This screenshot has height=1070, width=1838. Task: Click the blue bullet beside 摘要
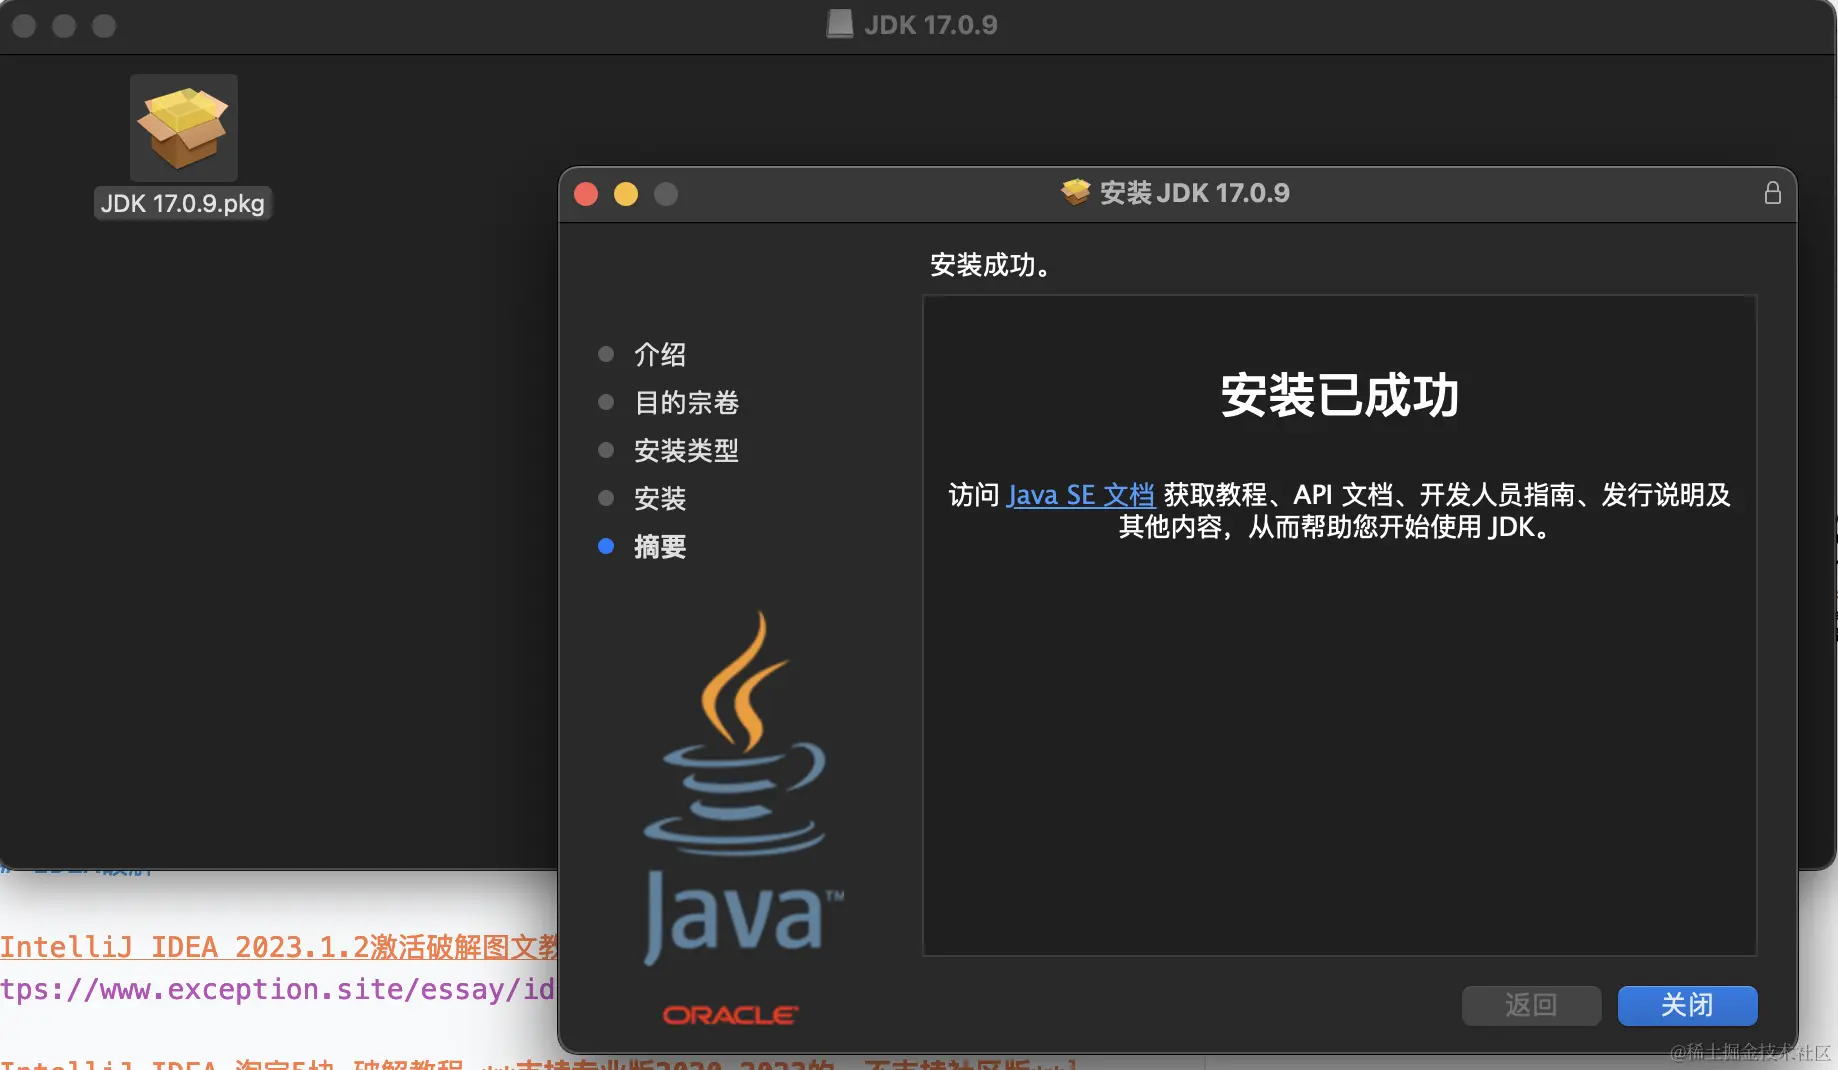point(606,546)
